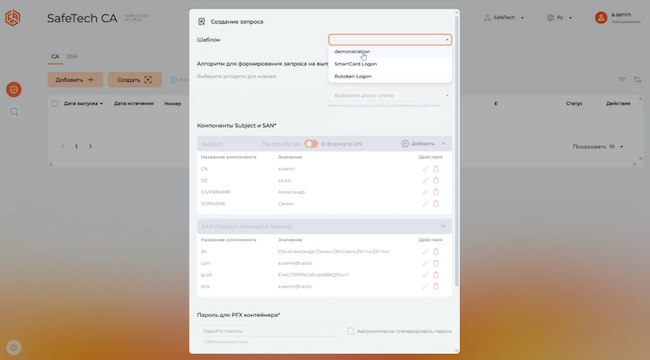Go to next table page
This screenshot has height=360, width=650.
[x=90, y=146]
